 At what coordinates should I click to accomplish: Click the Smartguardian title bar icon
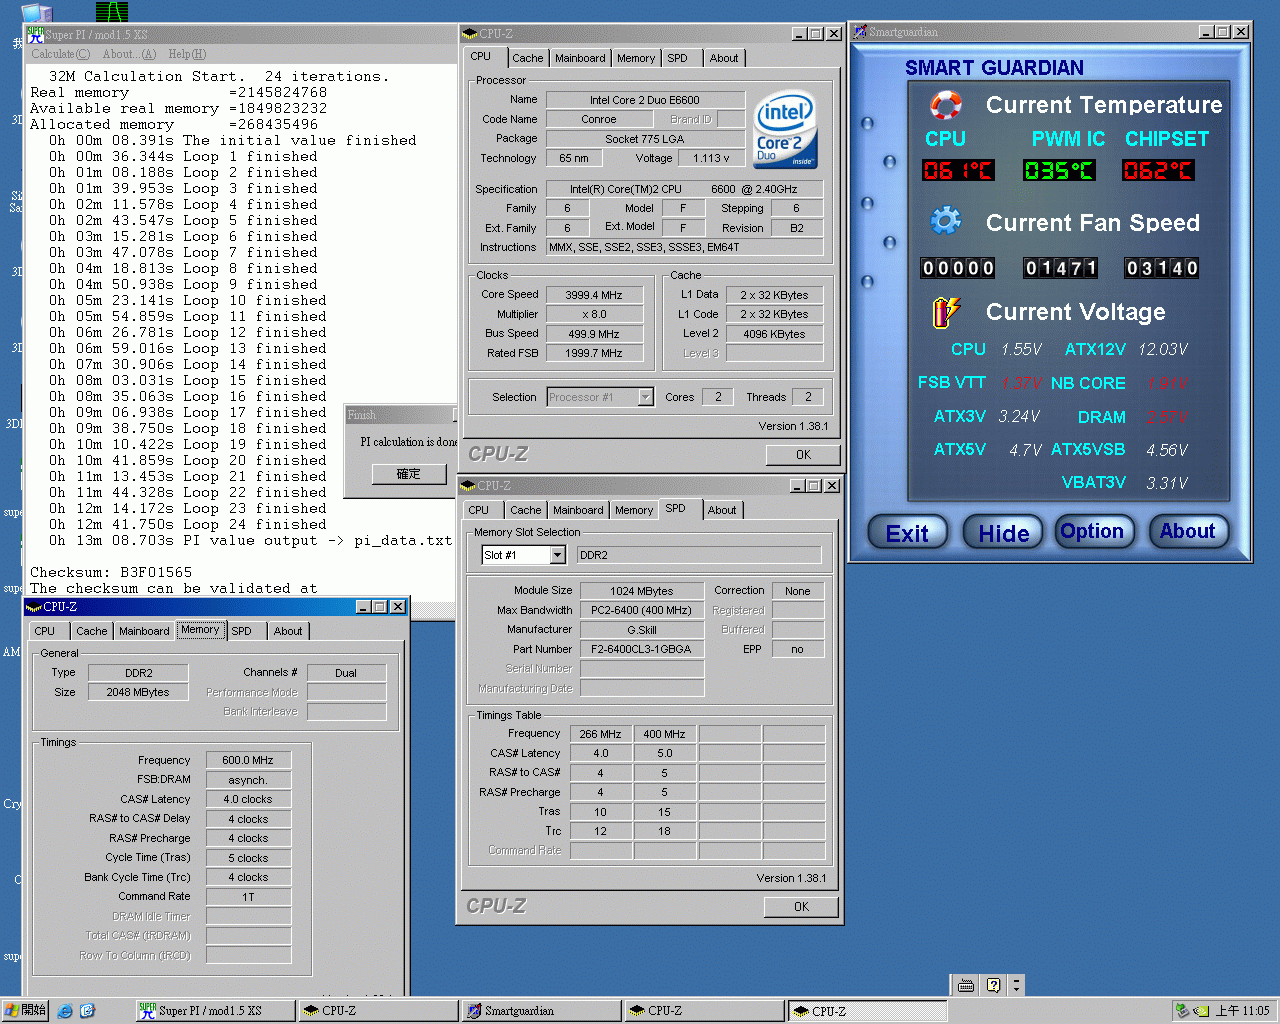click(859, 32)
